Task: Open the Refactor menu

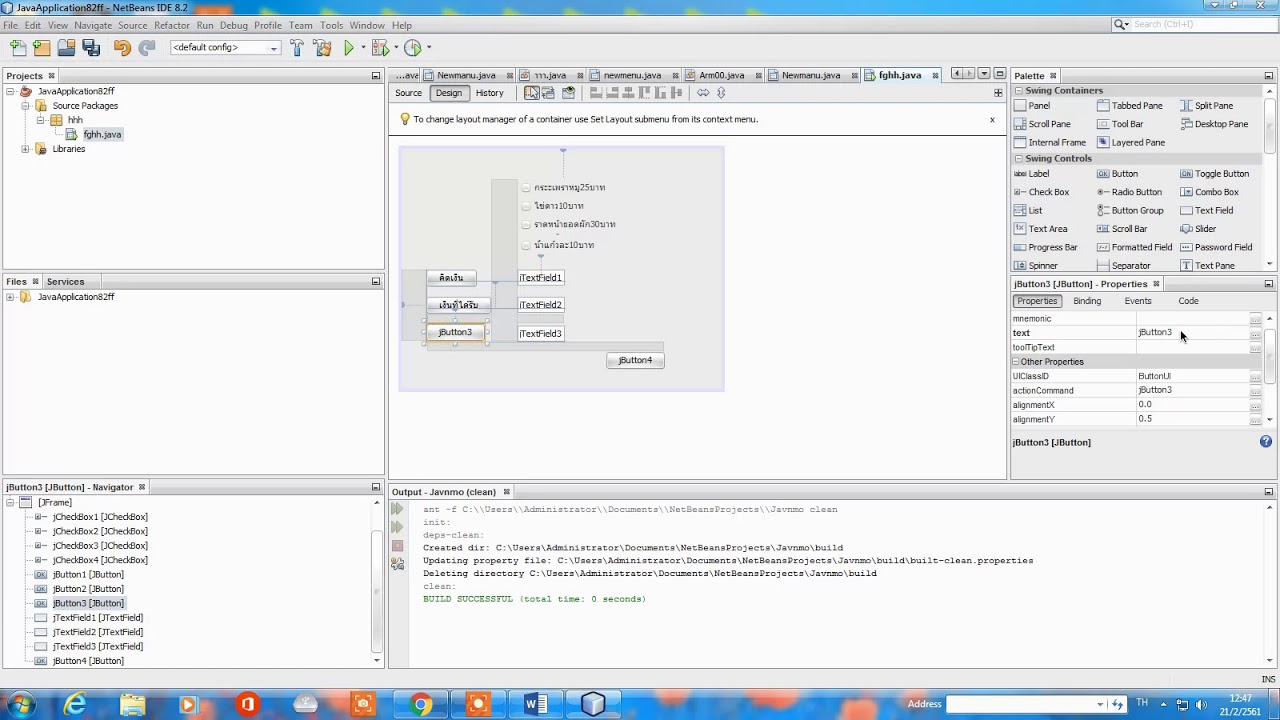Action: [172, 25]
